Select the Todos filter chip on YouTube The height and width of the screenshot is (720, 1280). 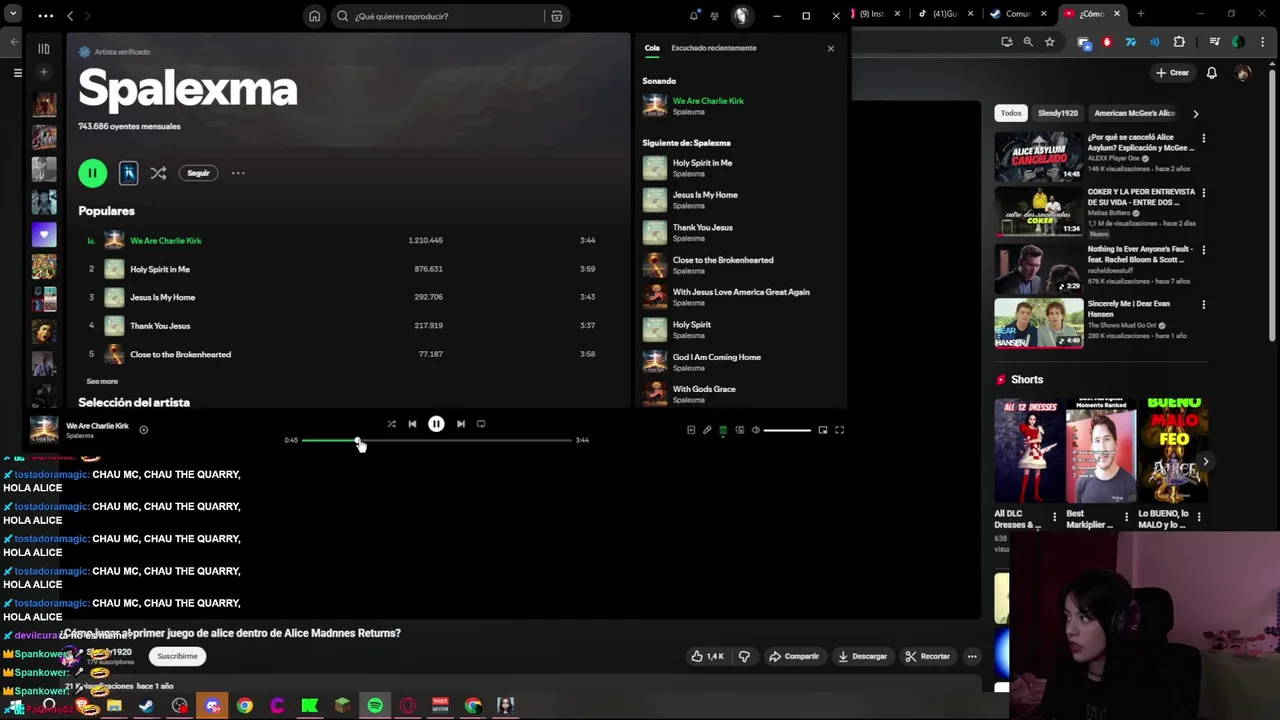coord(1011,113)
